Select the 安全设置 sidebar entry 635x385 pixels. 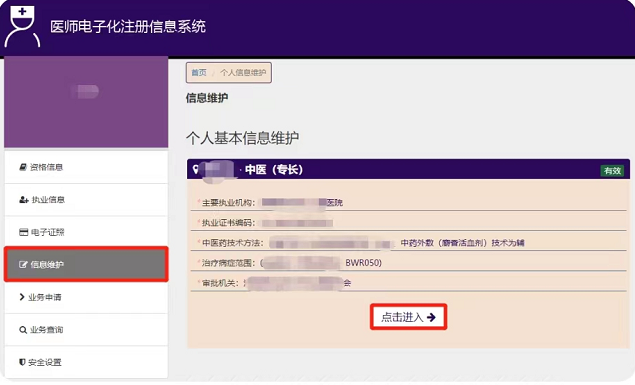86,362
